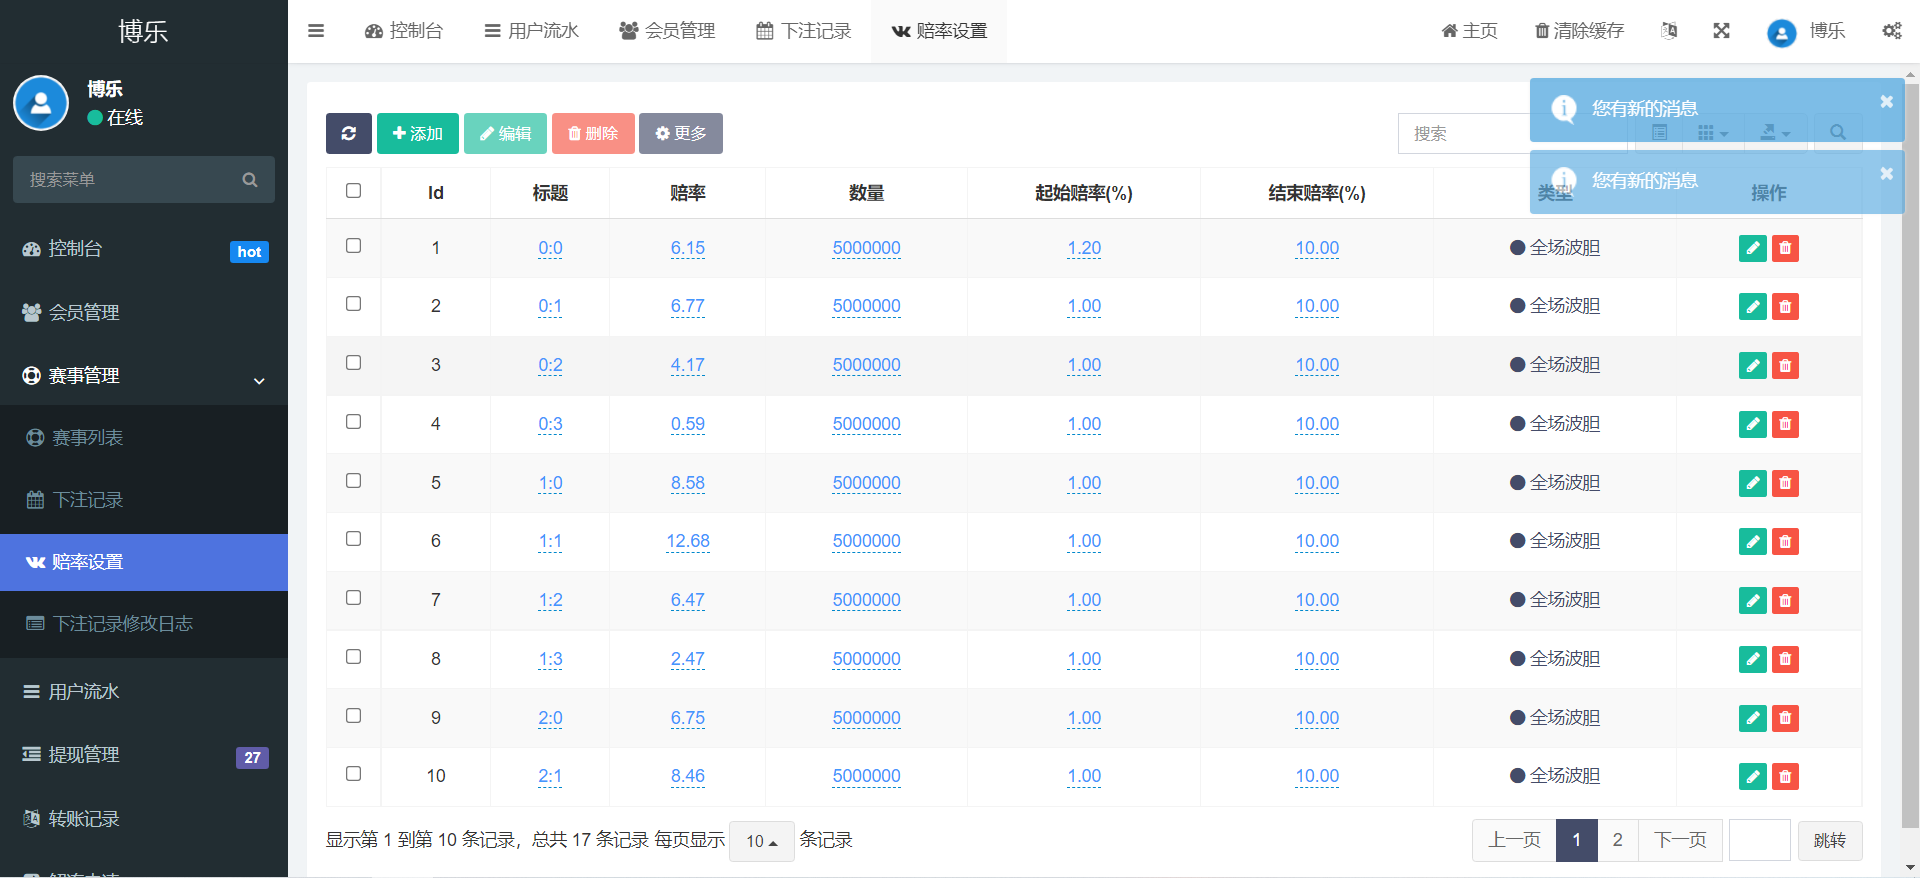Check the select-all checkbox in table header
The height and width of the screenshot is (878, 1920).
[x=353, y=191]
